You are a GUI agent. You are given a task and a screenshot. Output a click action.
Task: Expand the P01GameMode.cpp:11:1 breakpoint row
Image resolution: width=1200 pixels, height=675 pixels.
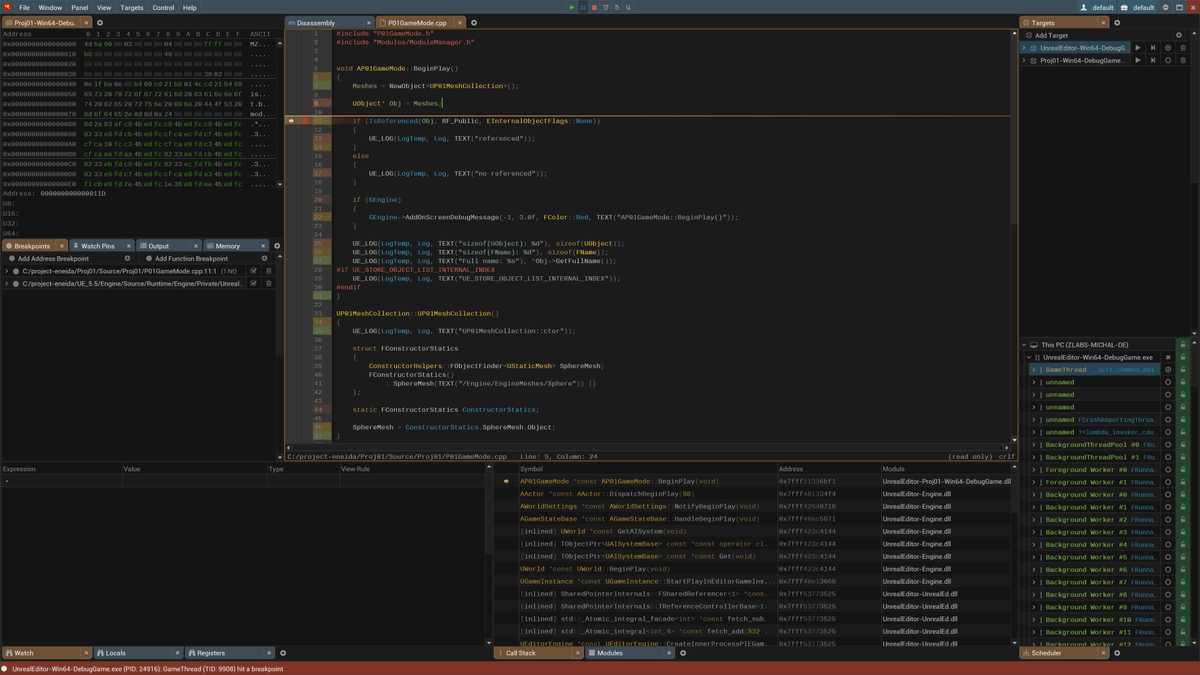coord(7,271)
